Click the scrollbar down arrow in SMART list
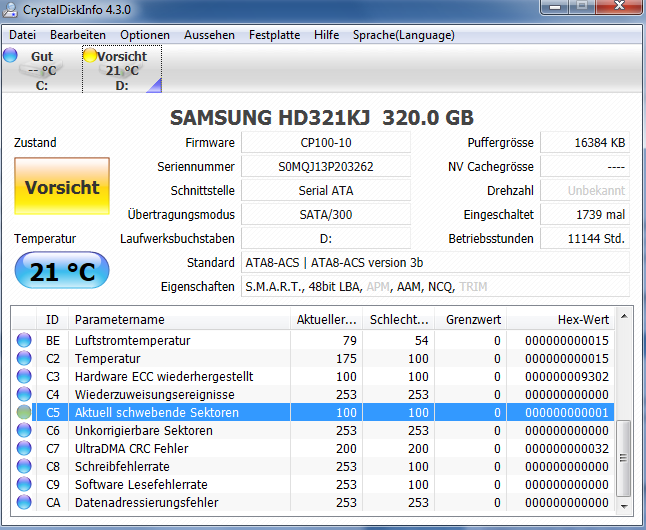 tap(624, 506)
